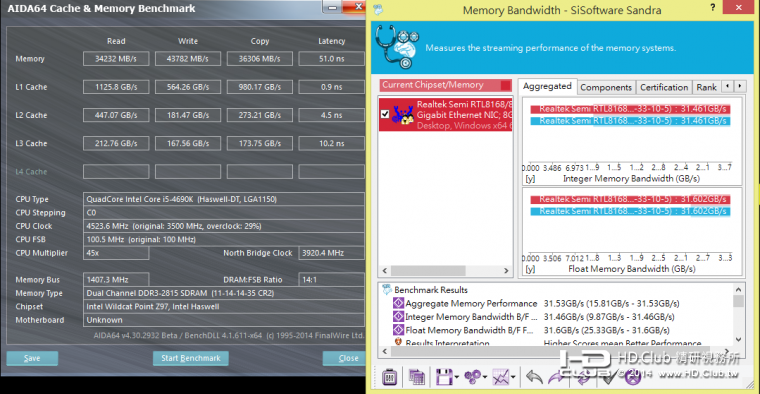Click Start Benchmark in AIDA64

[x=190, y=358]
